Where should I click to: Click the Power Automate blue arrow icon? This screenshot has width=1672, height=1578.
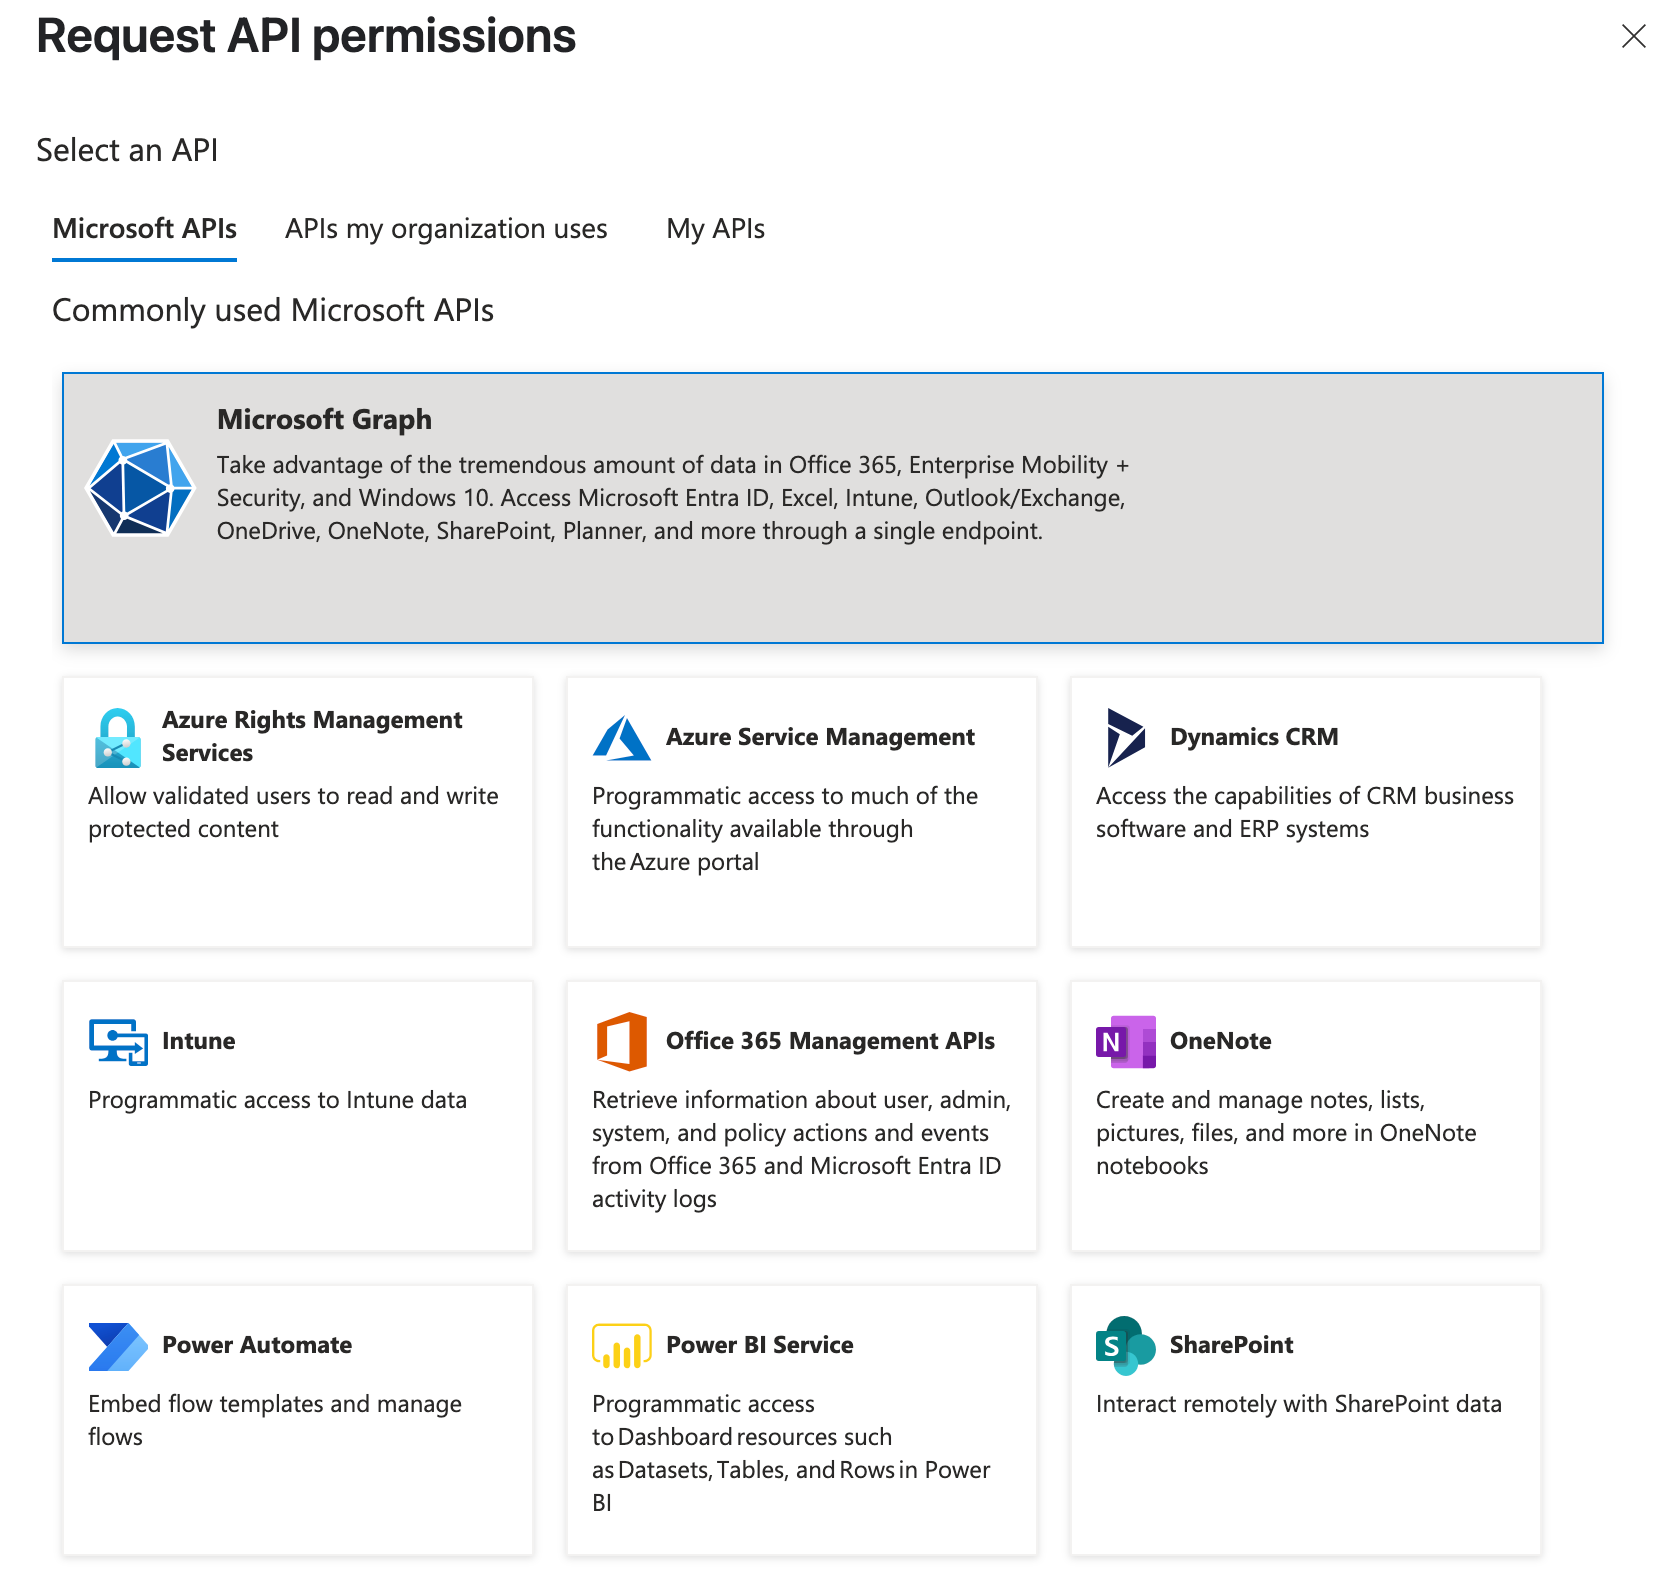[118, 1346]
